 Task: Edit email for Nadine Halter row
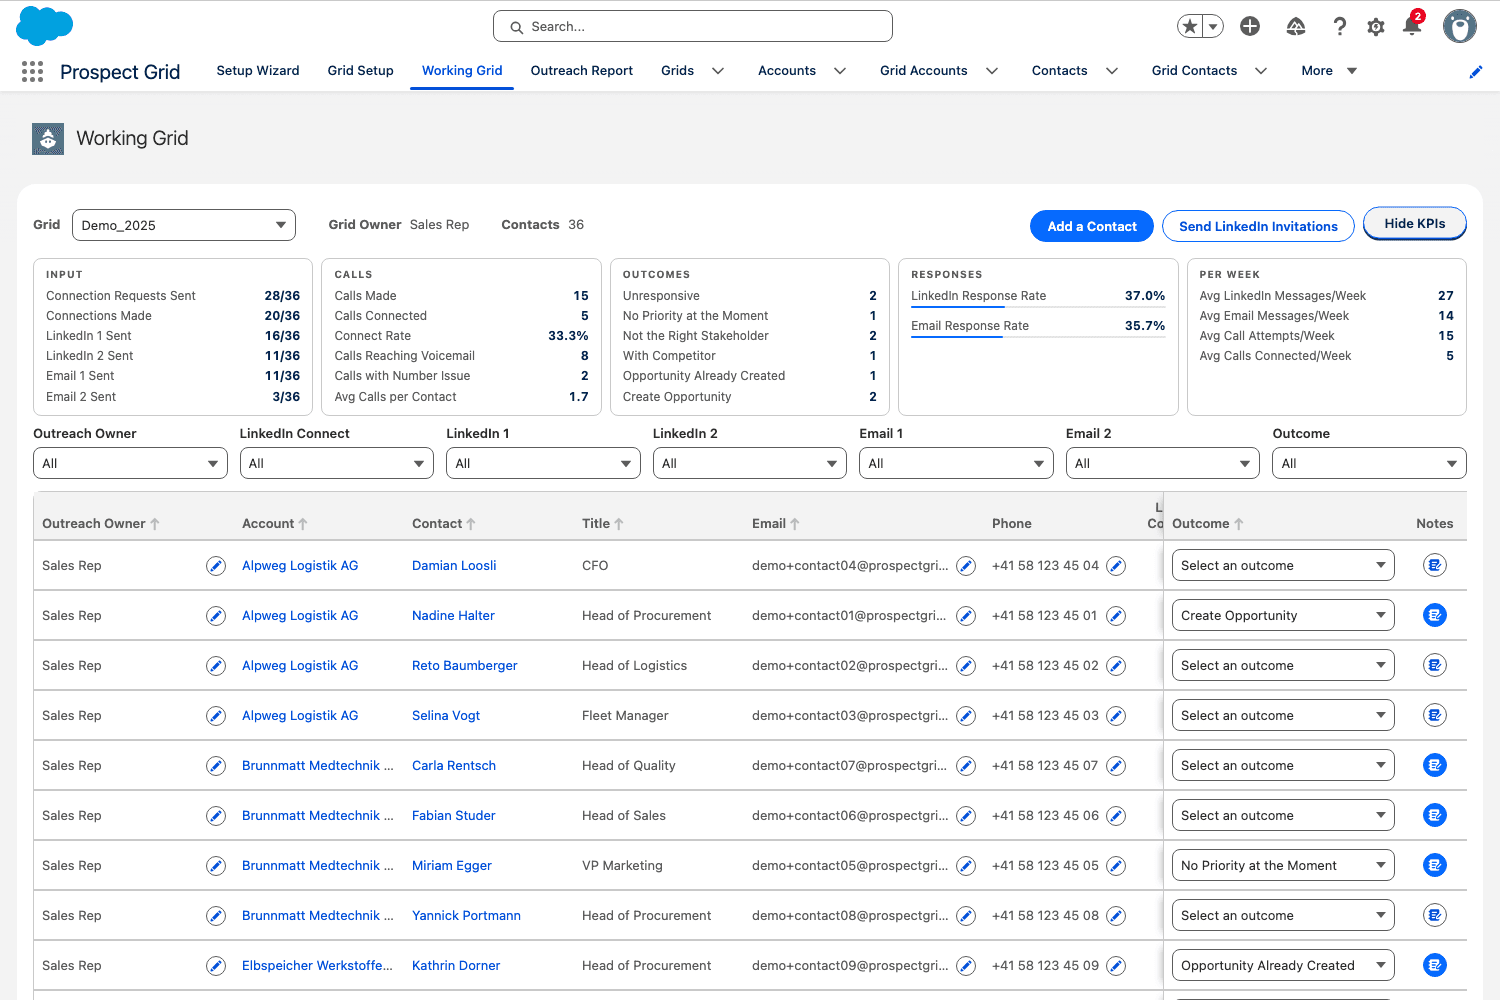tap(966, 616)
